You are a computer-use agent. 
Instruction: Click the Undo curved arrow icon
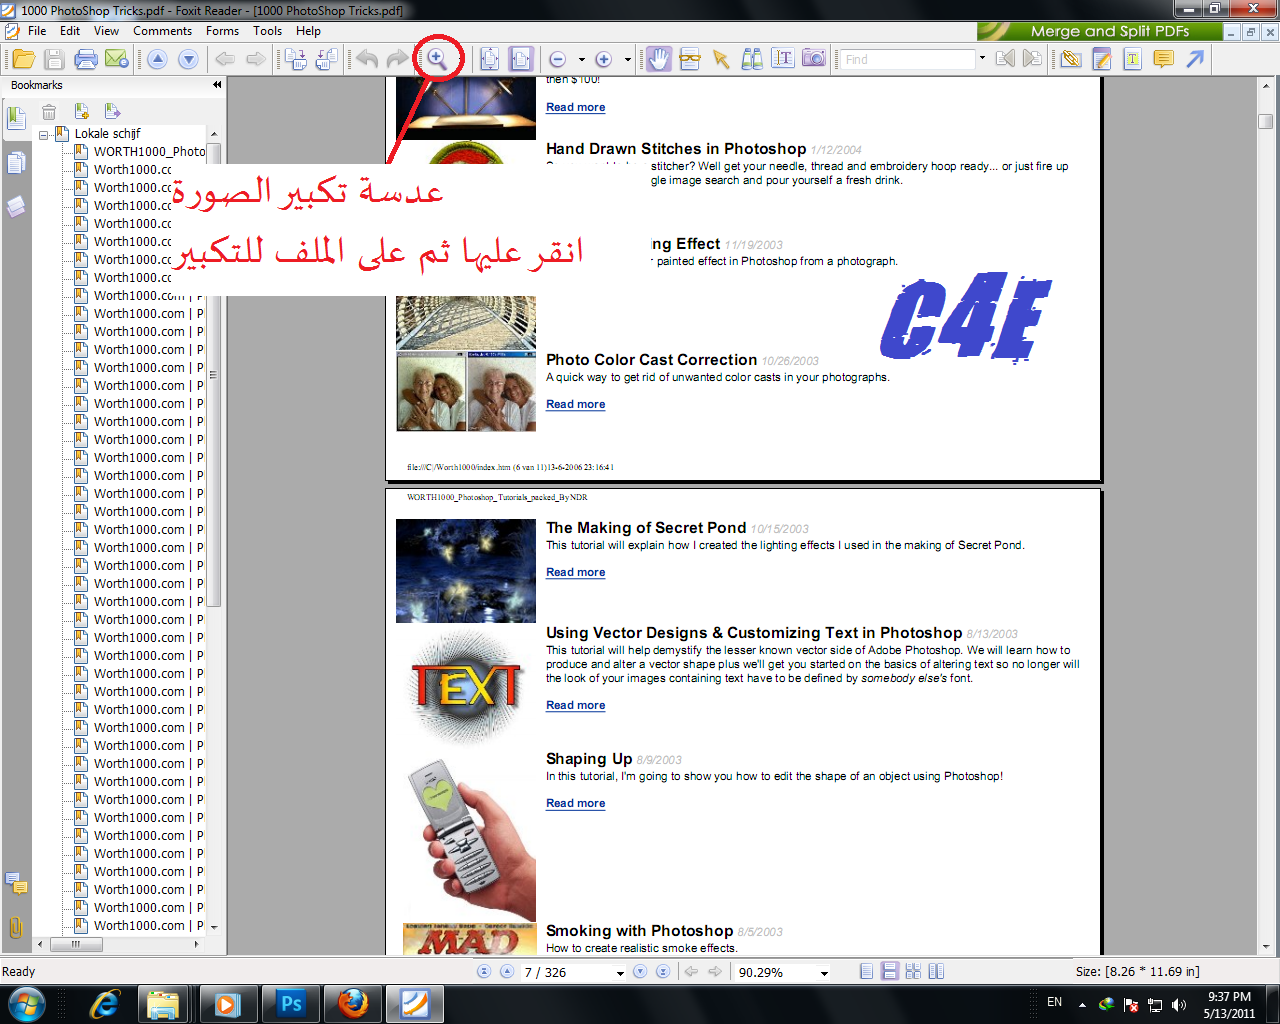367,60
